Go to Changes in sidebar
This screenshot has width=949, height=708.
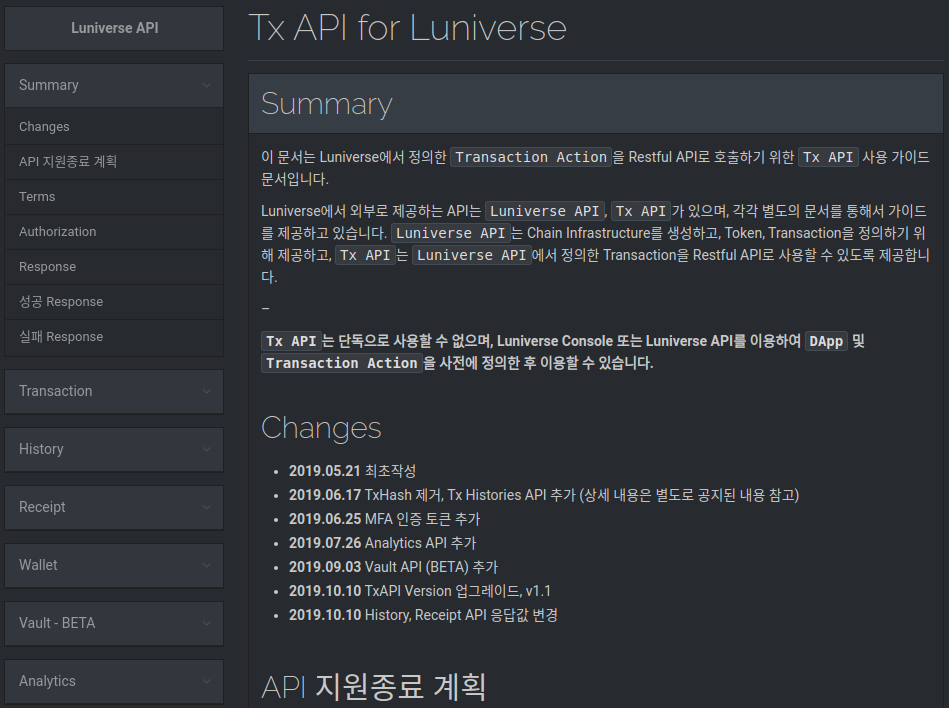click(114, 126)
